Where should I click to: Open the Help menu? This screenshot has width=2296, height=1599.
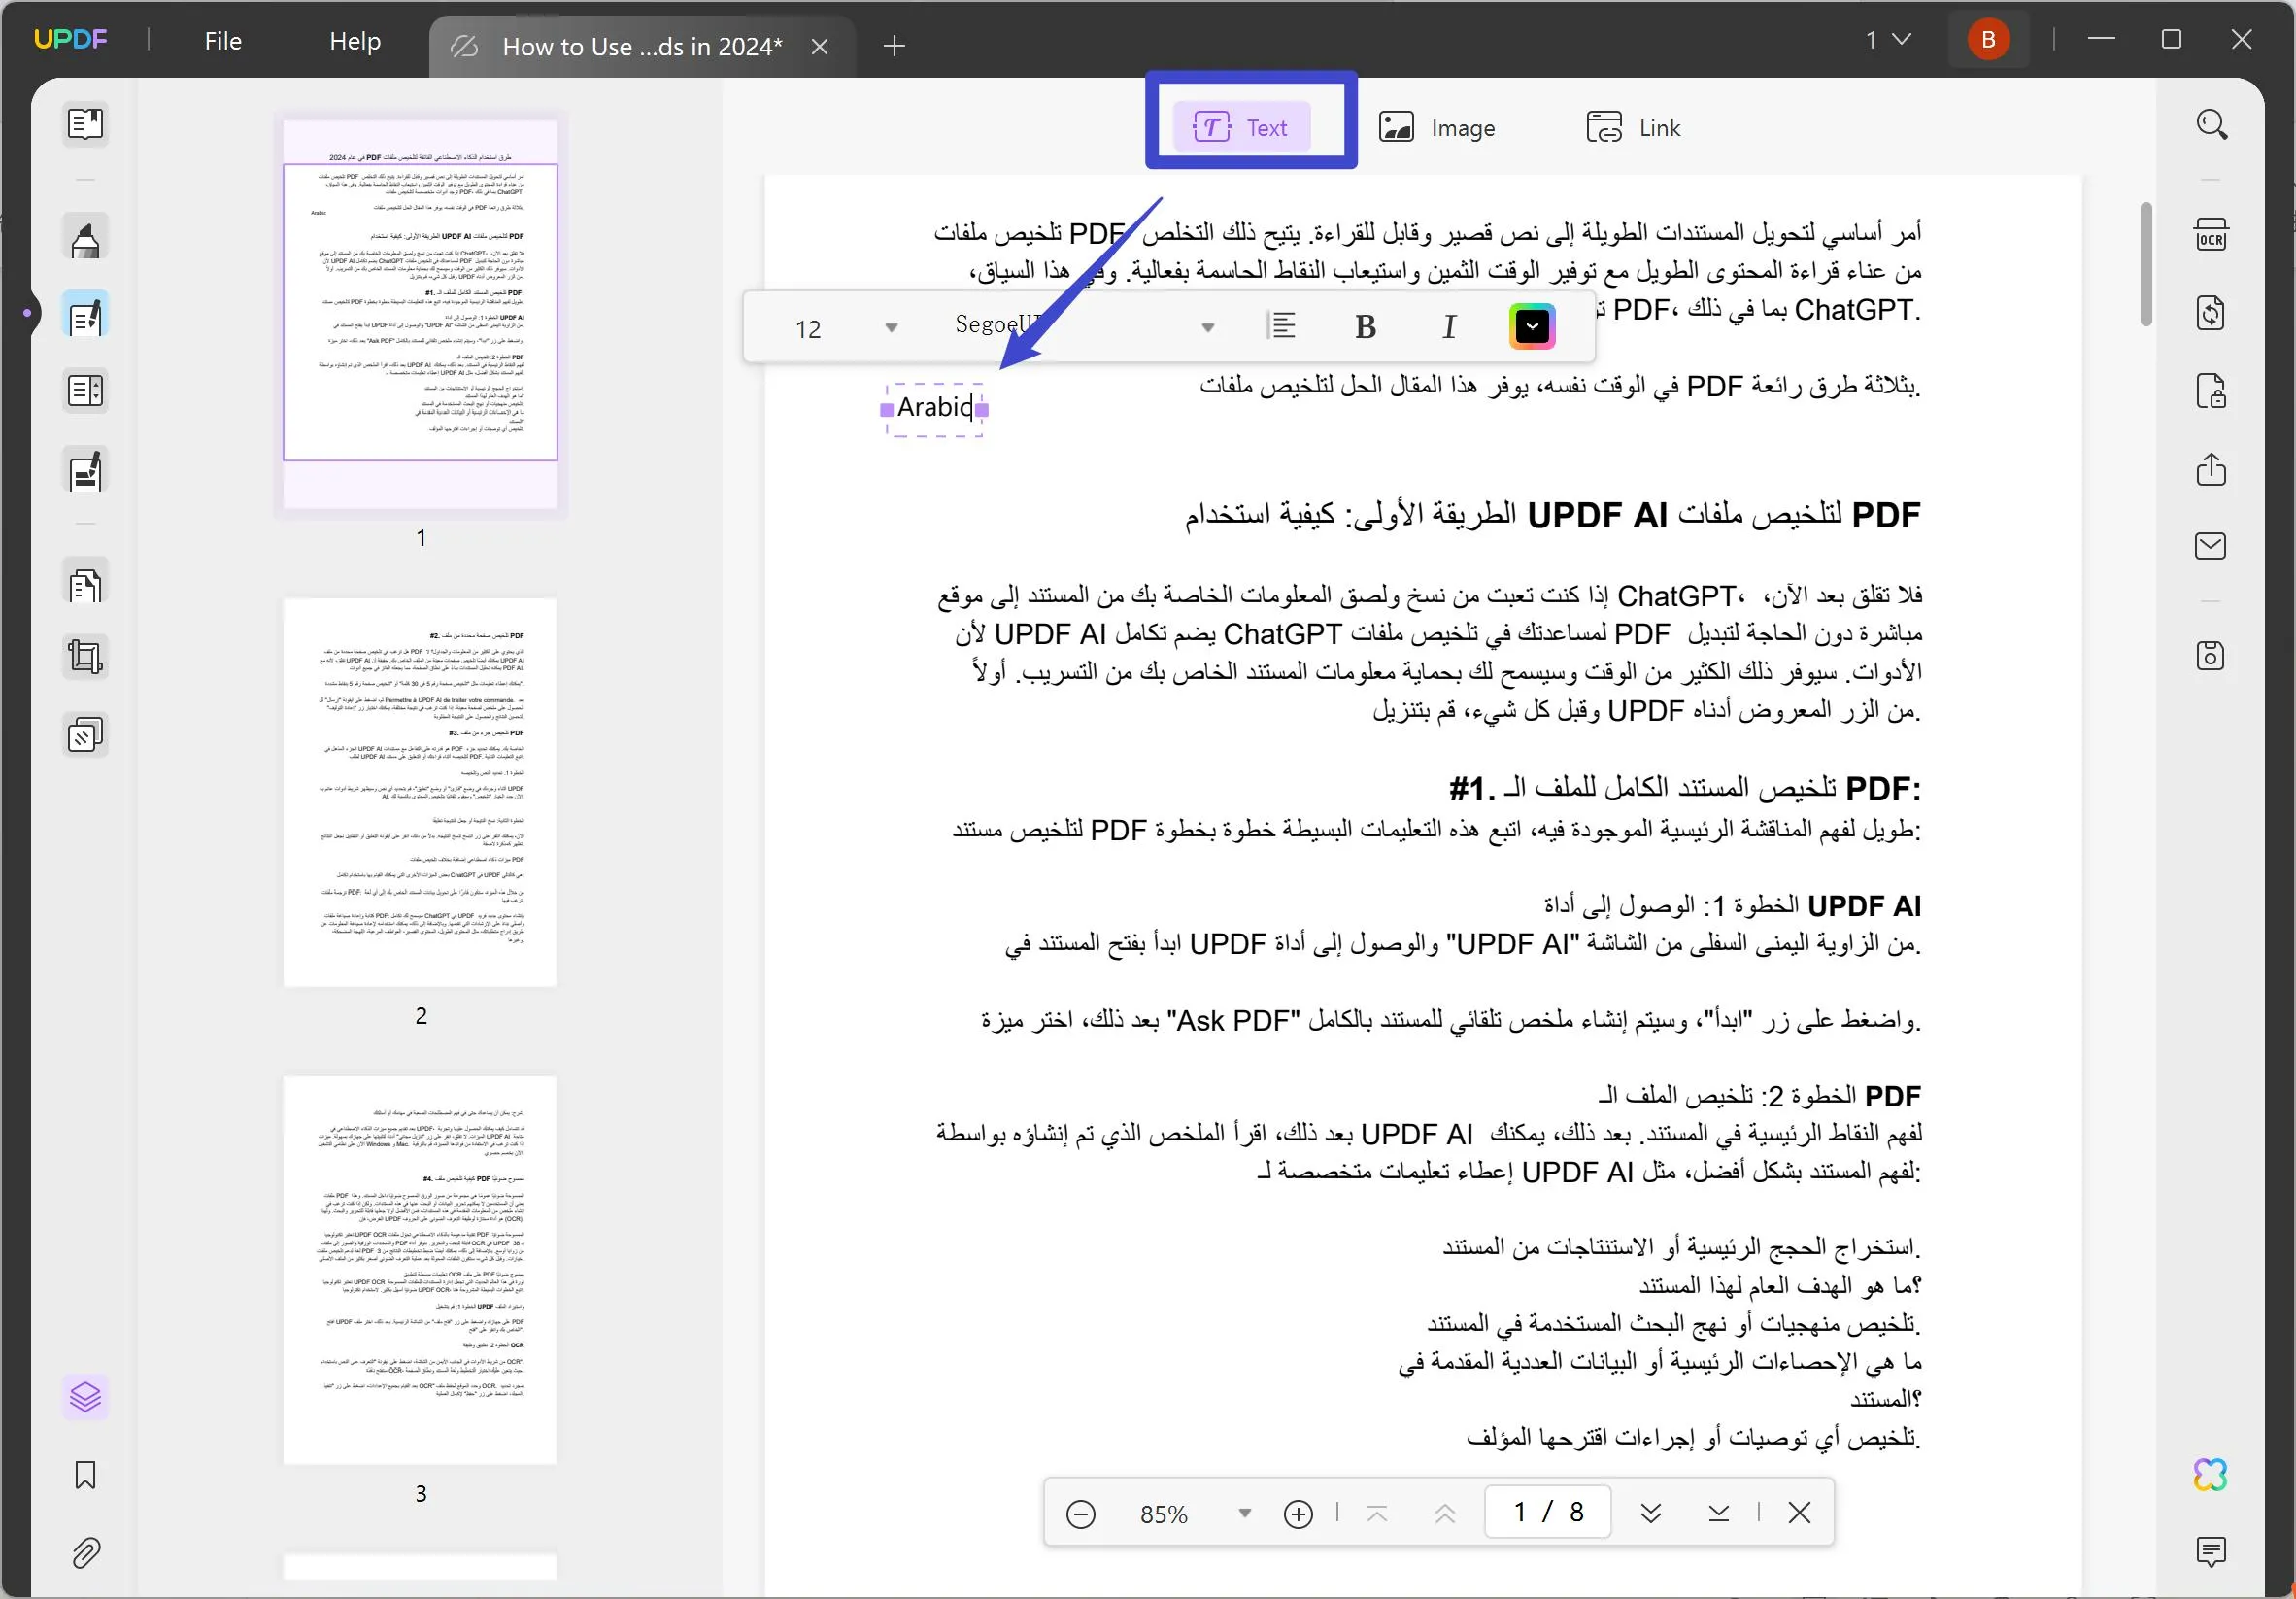(355, 41)
